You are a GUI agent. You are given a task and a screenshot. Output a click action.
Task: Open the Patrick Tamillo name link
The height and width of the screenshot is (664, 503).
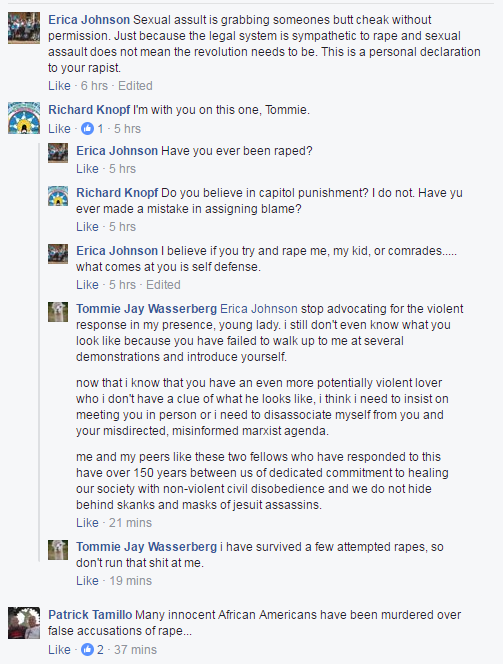pyautogui.click(x=90, y=614)
